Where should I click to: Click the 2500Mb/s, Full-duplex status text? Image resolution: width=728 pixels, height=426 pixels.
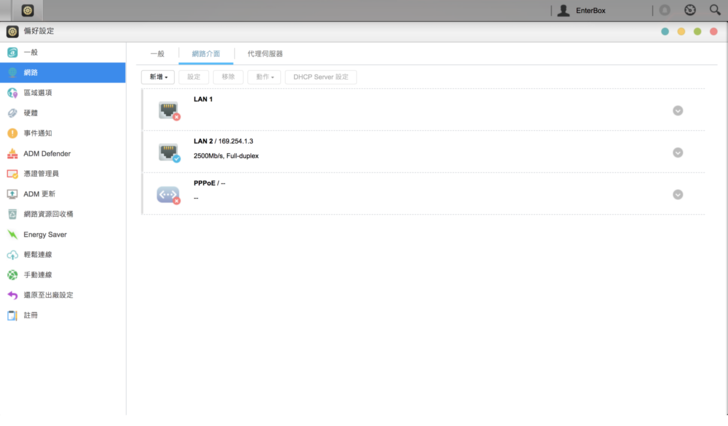point(226,156)
